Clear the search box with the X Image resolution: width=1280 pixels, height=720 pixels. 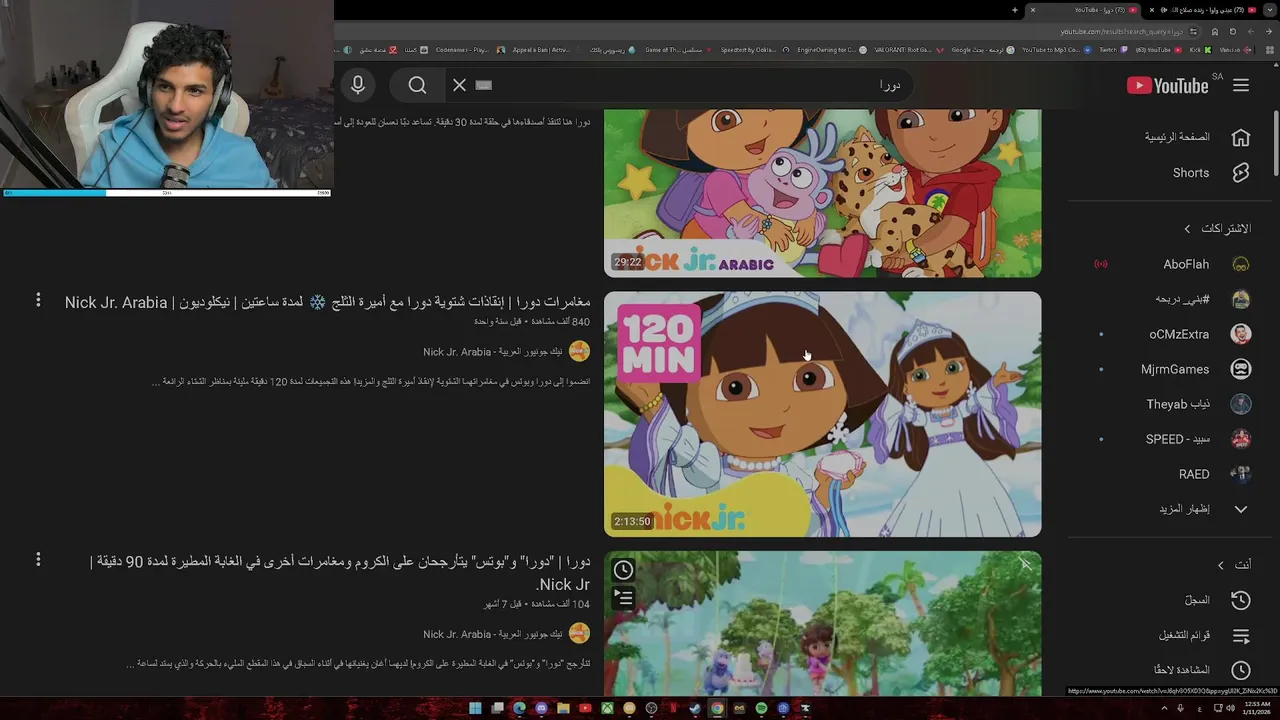[460, 85]
